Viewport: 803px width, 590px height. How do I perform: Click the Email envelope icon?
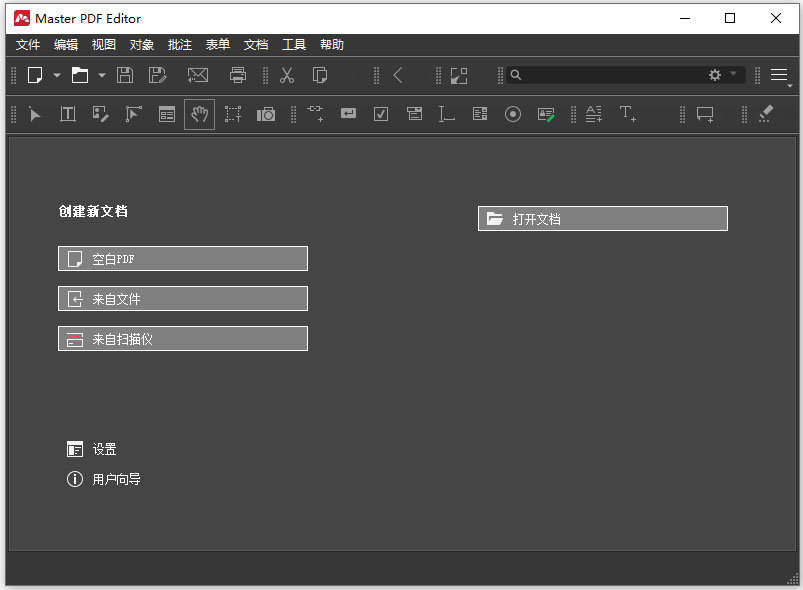197,75
